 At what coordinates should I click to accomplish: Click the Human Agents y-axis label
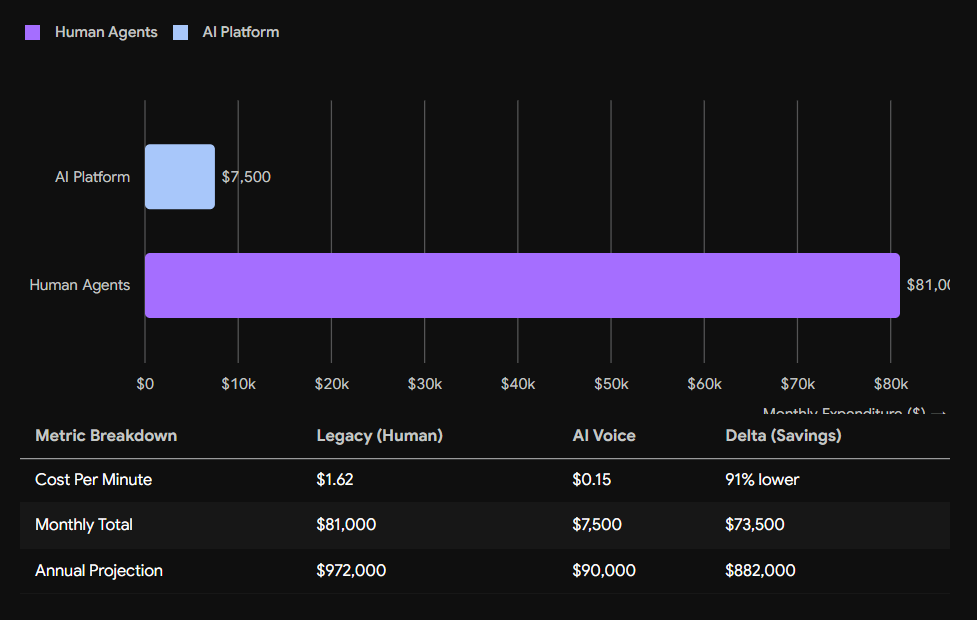coord(80,285)
